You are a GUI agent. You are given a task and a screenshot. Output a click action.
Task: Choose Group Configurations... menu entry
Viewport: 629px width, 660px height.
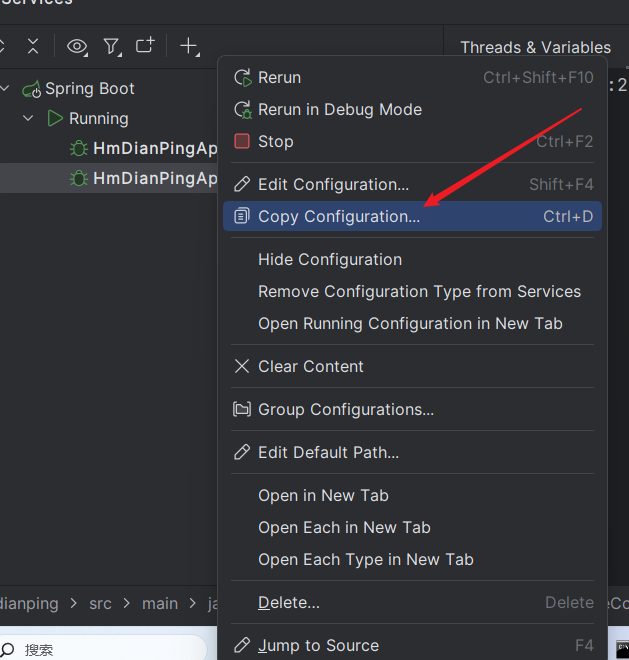coord(412,409)
